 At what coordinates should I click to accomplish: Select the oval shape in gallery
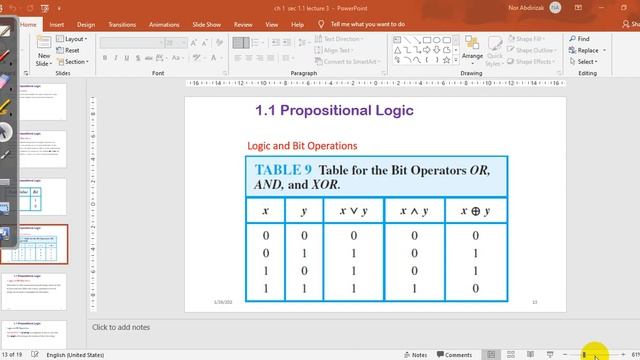437,40
